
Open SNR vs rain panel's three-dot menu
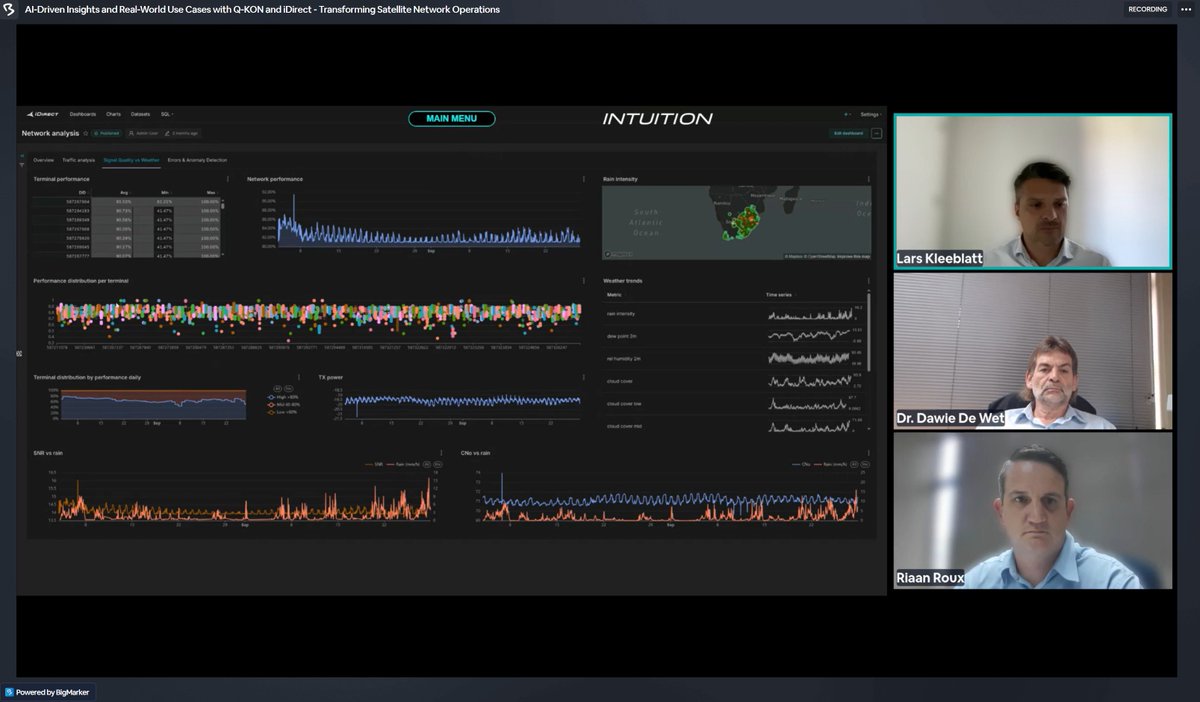(441, 453)
